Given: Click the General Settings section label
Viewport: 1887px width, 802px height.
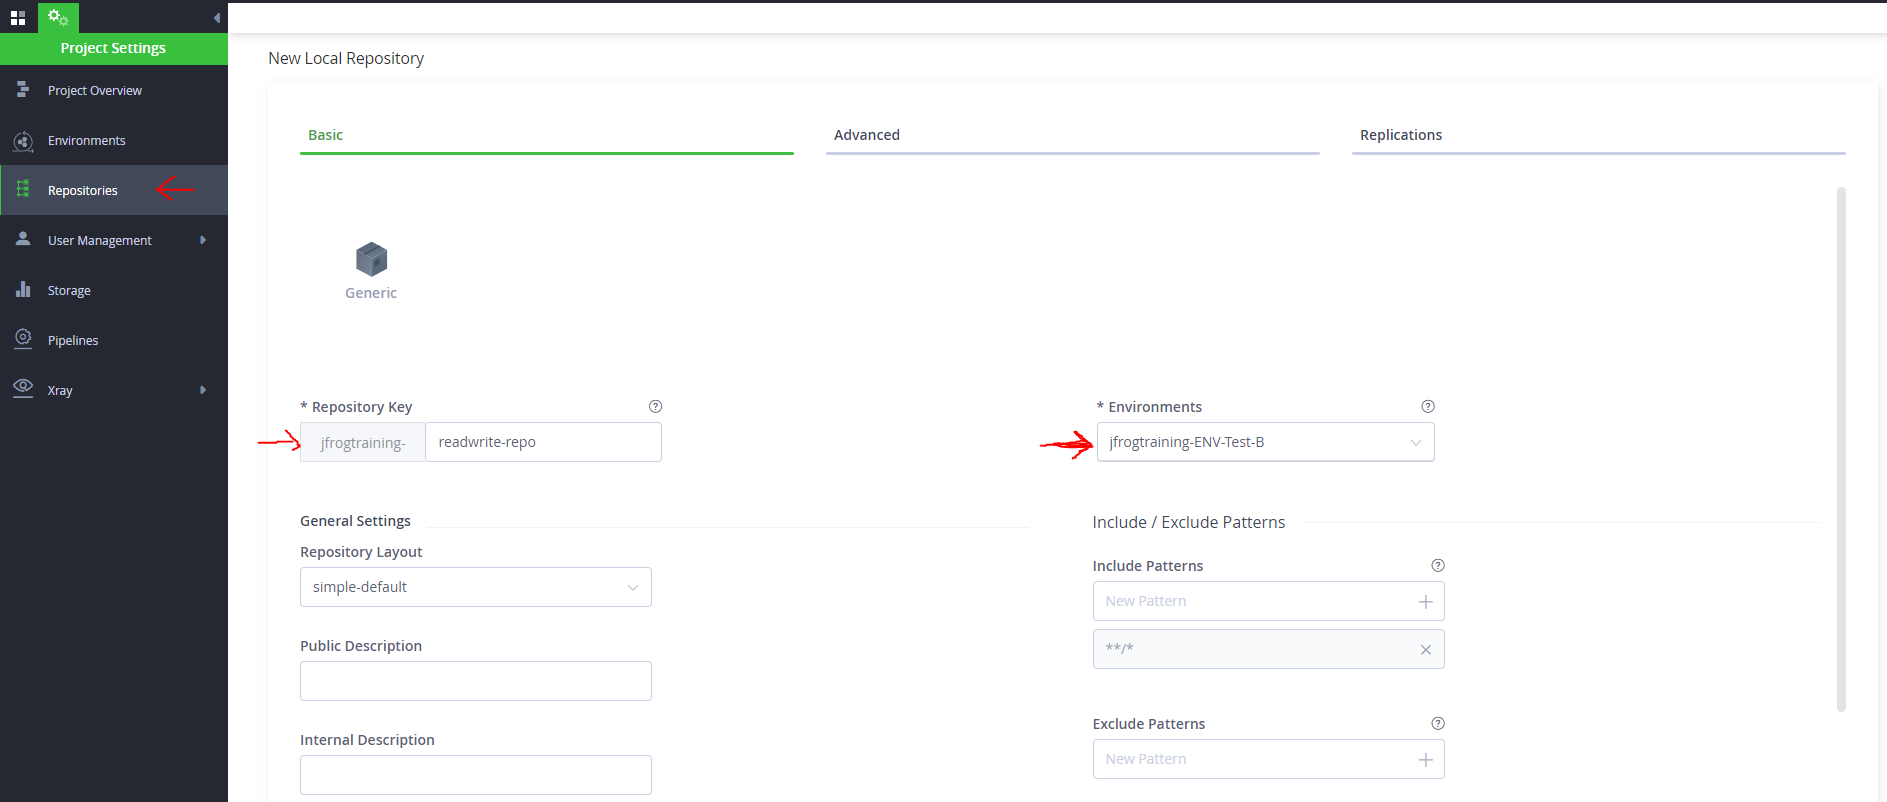Looking at the screenshot, I should point(355,521).
